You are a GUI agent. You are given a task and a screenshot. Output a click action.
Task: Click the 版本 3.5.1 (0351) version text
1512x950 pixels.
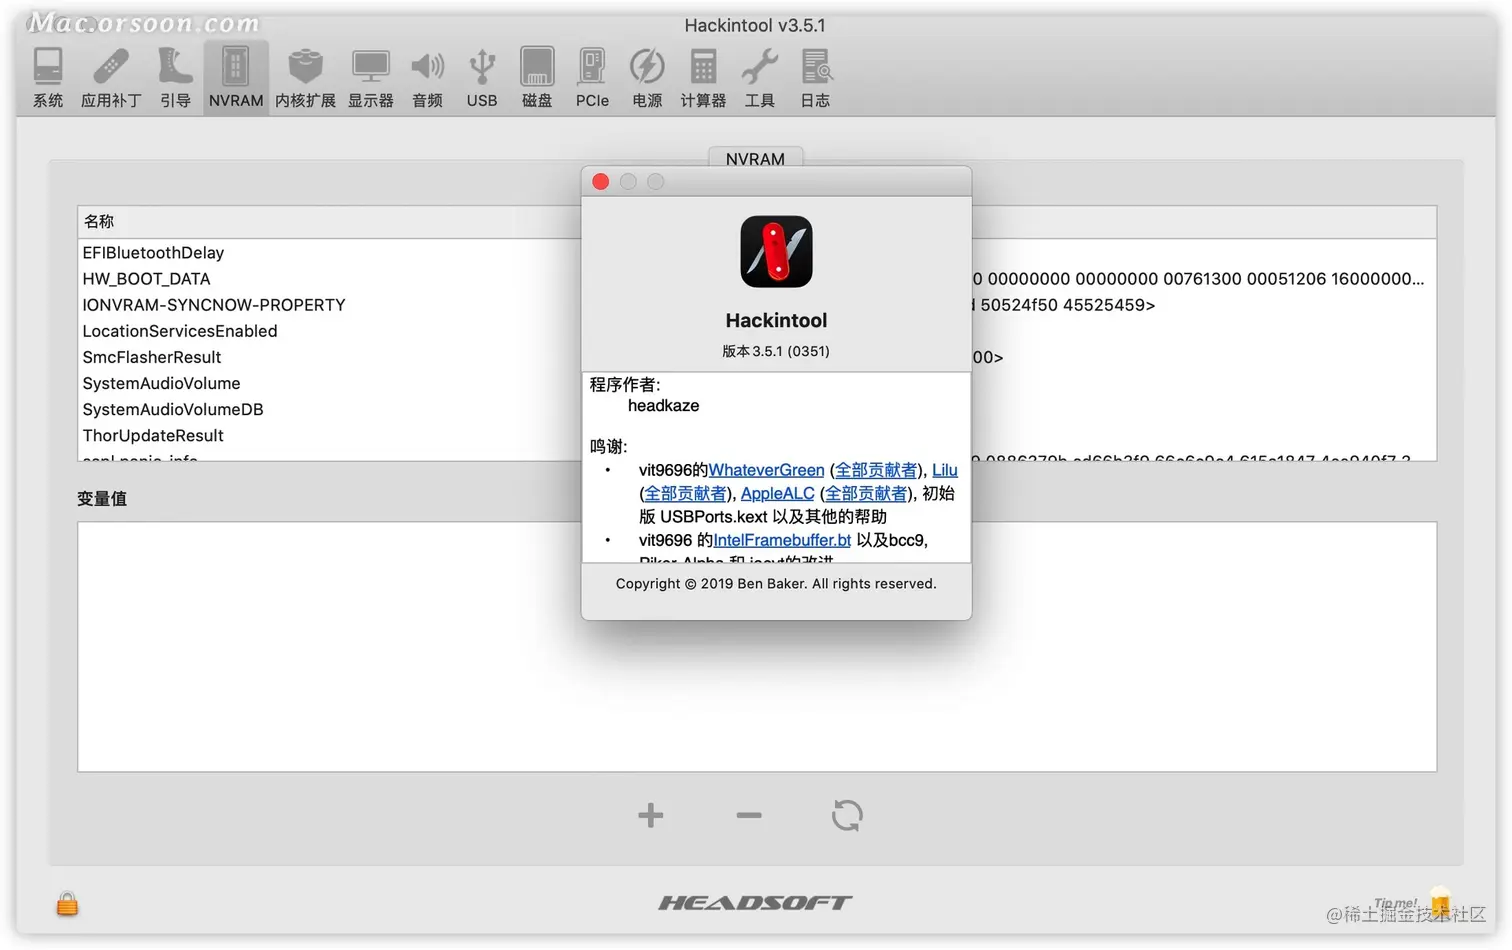pos(776,351)
